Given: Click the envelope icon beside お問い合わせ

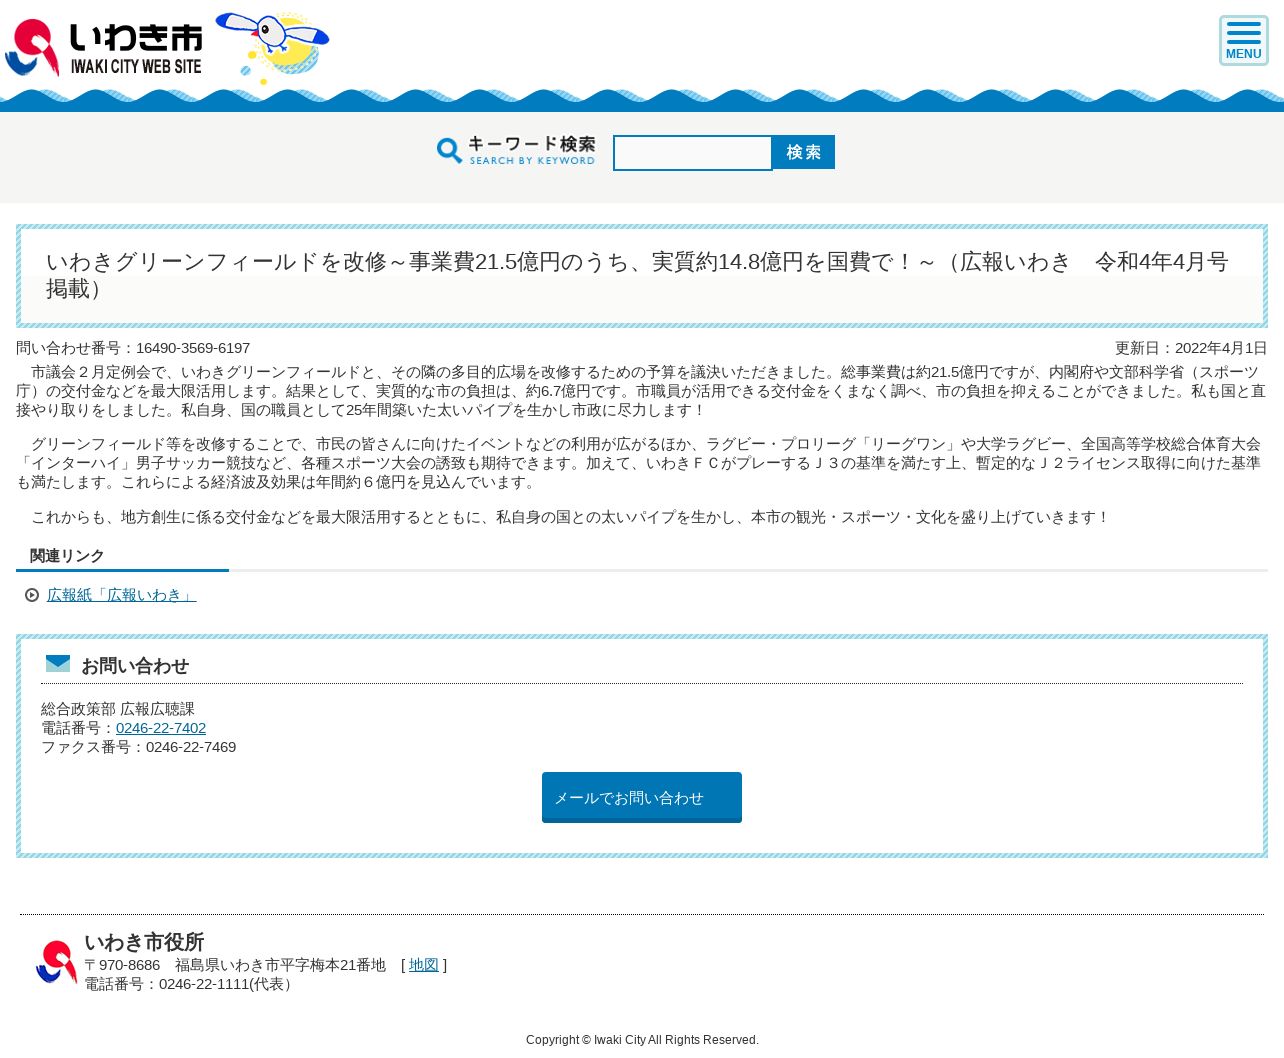Looking at the screenshot, I should [58, 664].
